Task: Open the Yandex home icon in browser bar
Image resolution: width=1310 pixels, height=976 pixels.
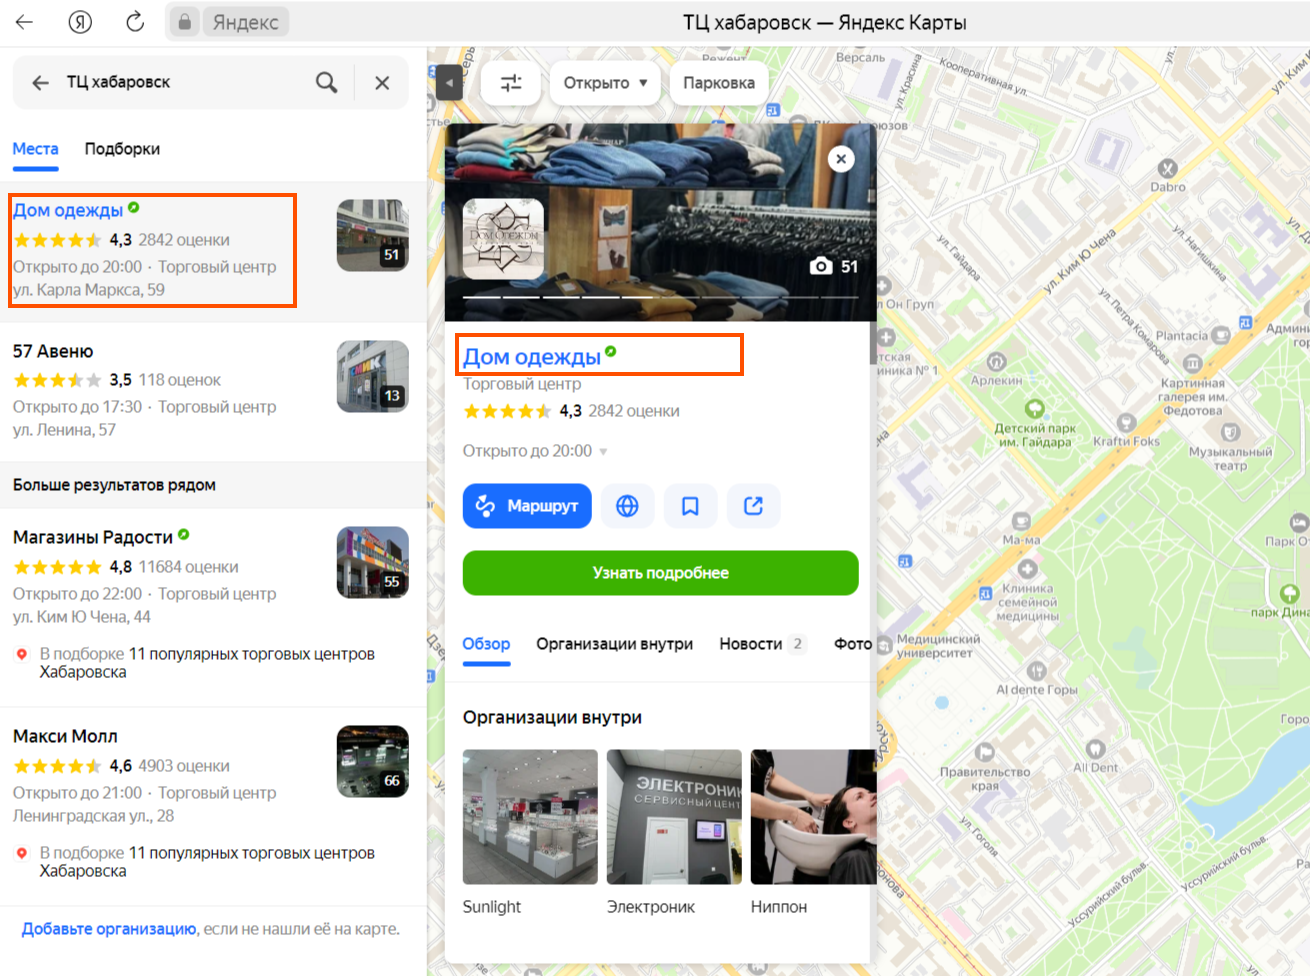Action: 80,22
